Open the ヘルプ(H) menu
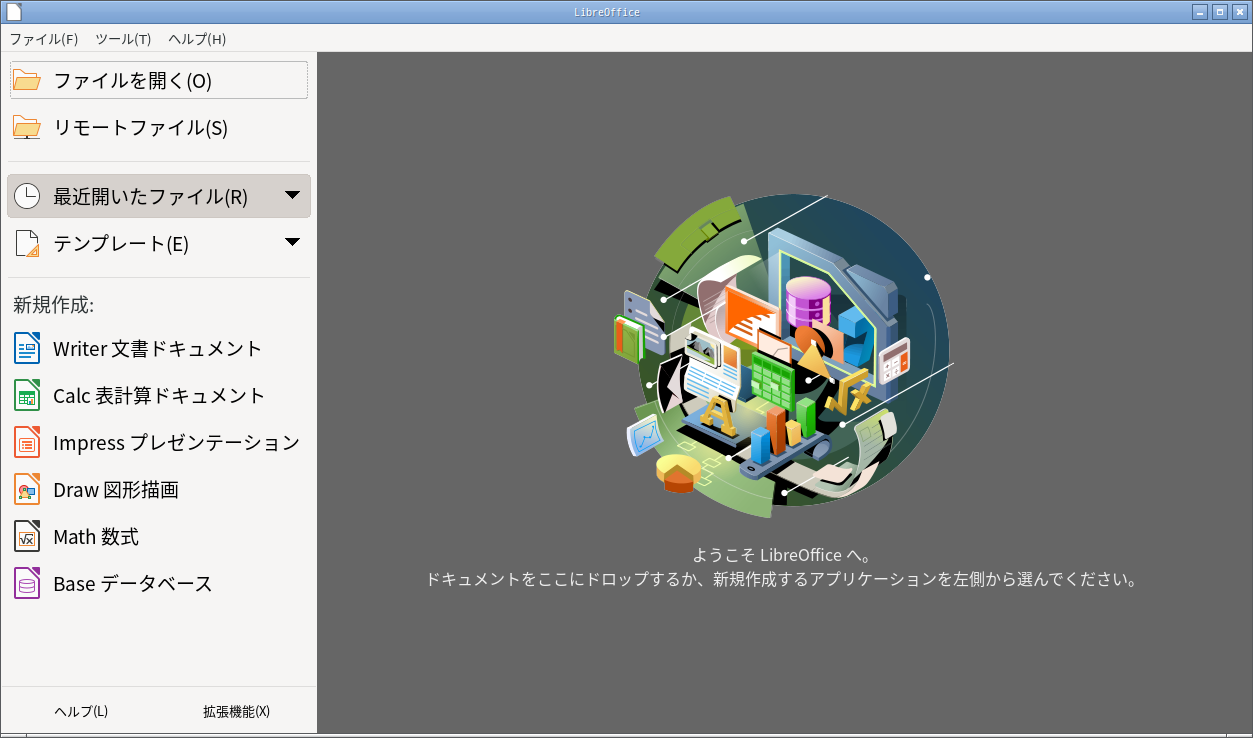Image resolution: width=1253 pixels, height=738 pixels. [x=197, y=39]
